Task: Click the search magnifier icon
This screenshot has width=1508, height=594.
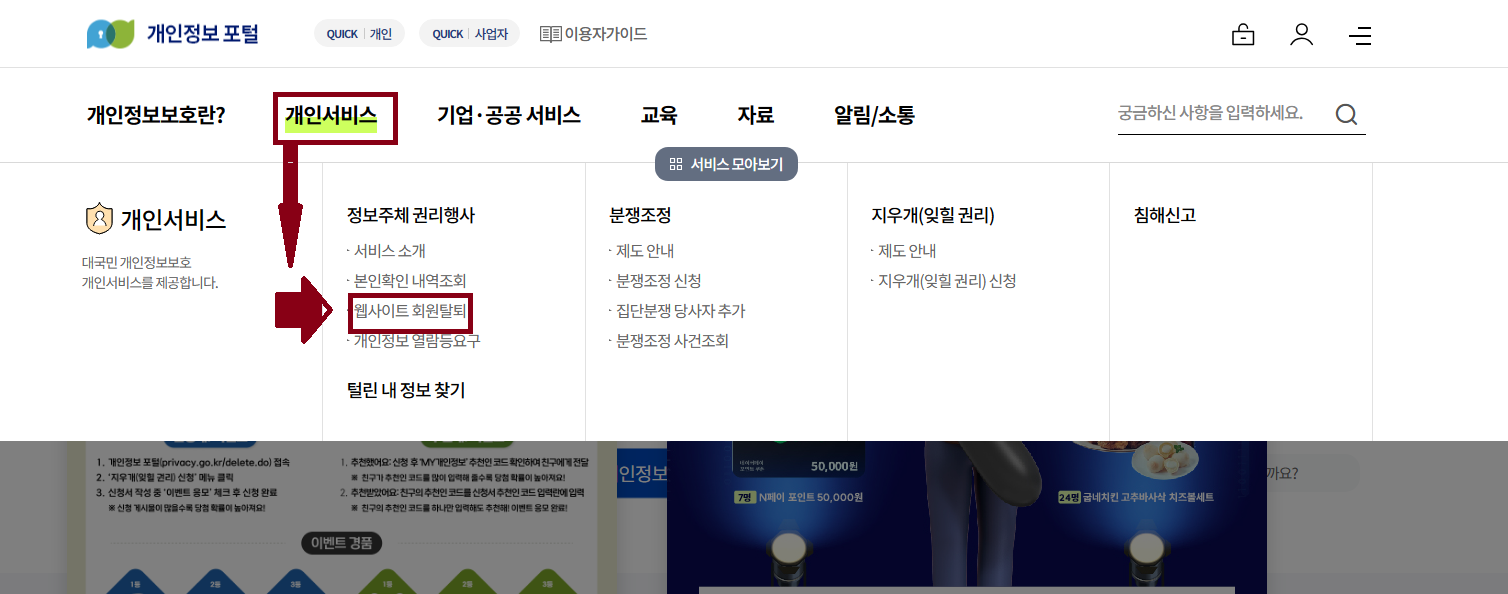Action: (1346, 114)
